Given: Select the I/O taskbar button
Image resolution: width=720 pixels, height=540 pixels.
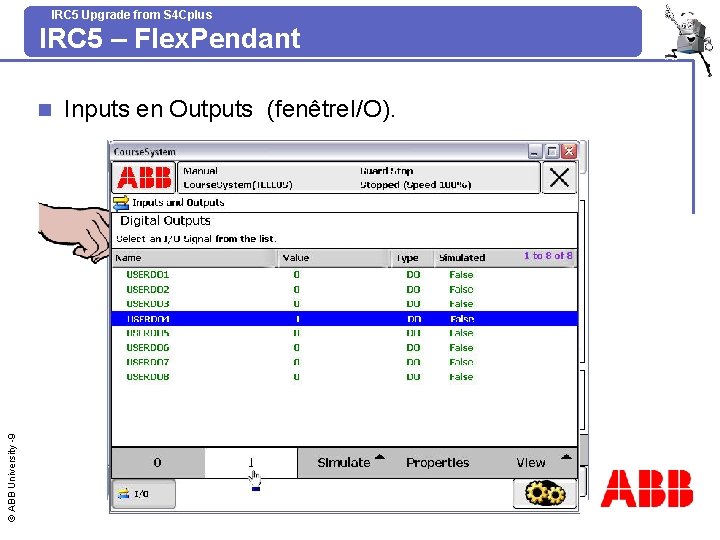Looking at the screenshot, I should pos(143,494).
